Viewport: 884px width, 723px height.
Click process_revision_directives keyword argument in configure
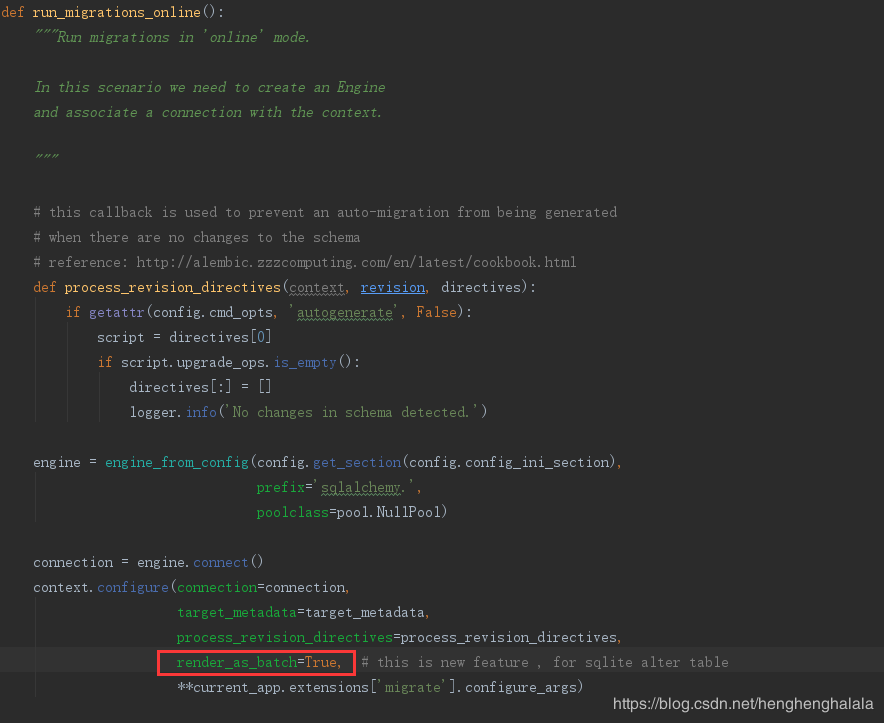coord(284,637)
